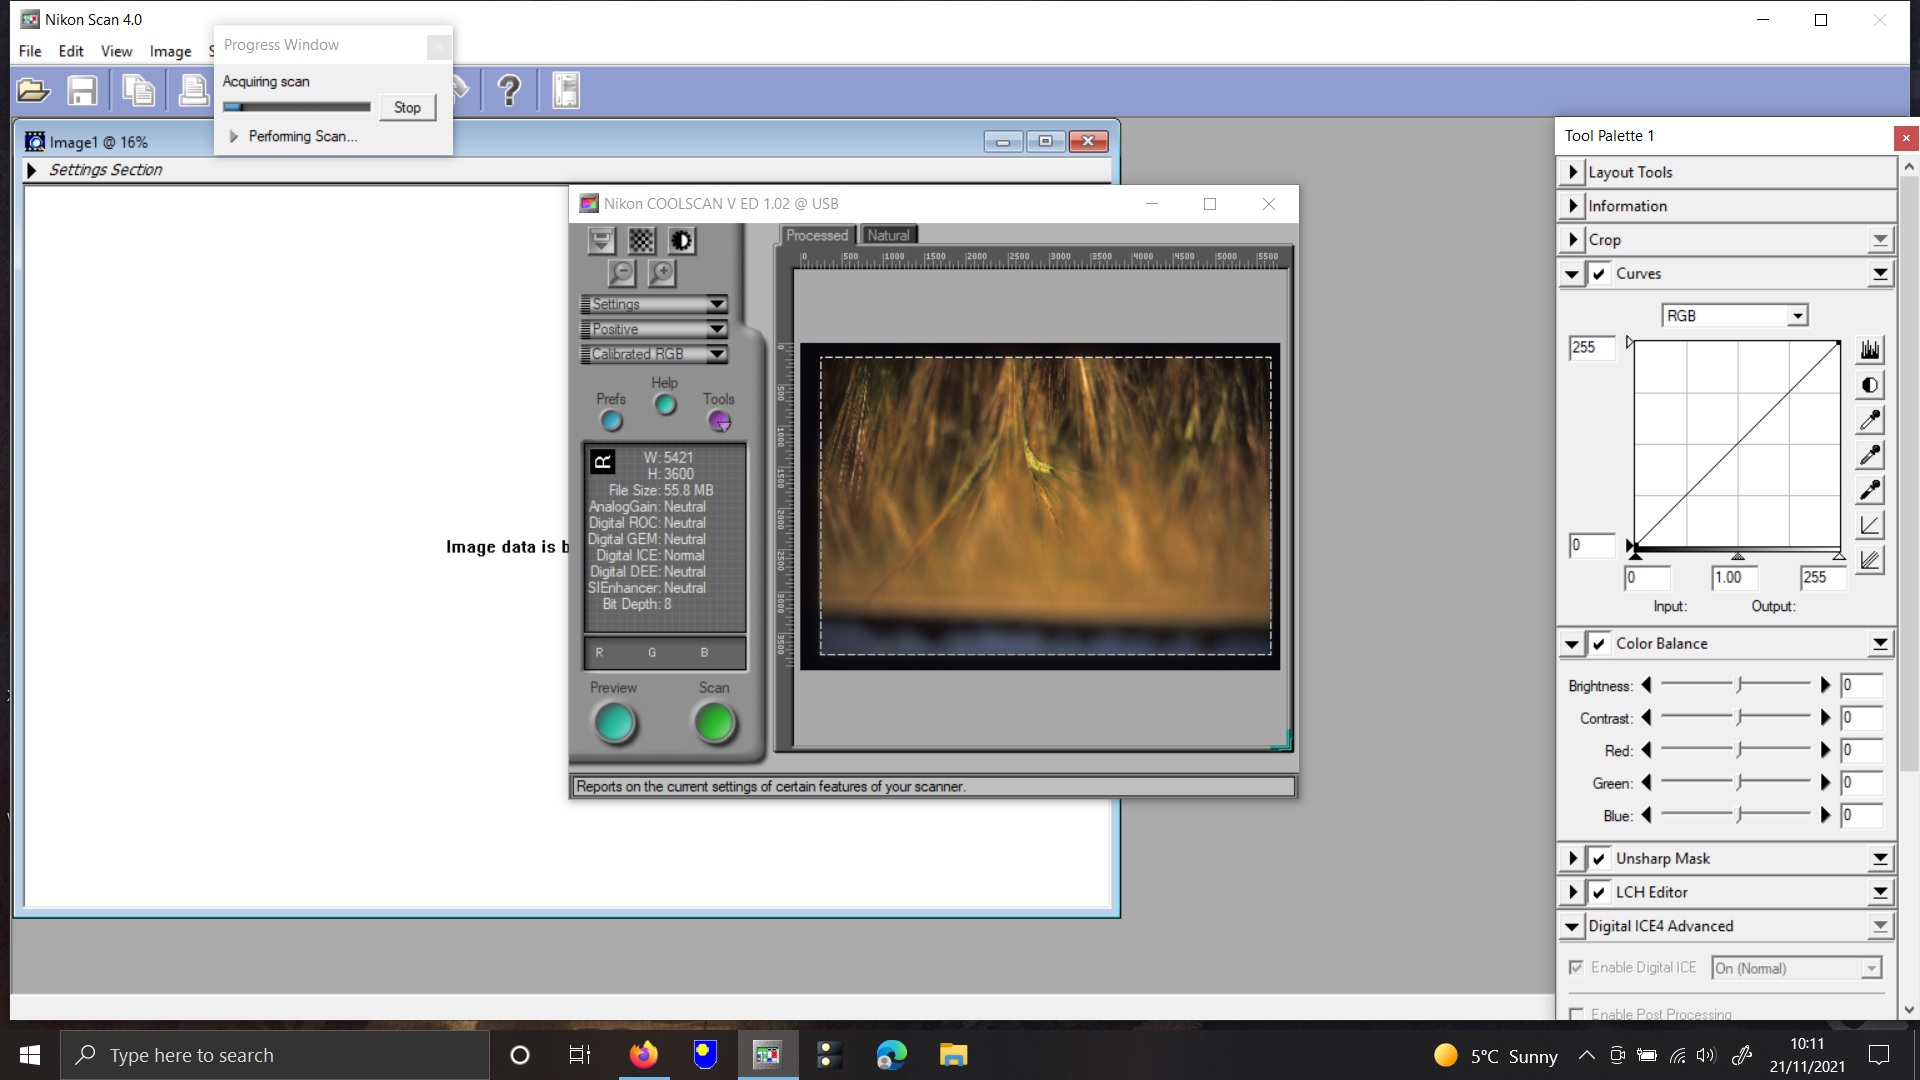The width and height of the screenshot is (1920, 1080).
Task: Select the white point eyedropper in Curves
Action: click(1870, 419)
